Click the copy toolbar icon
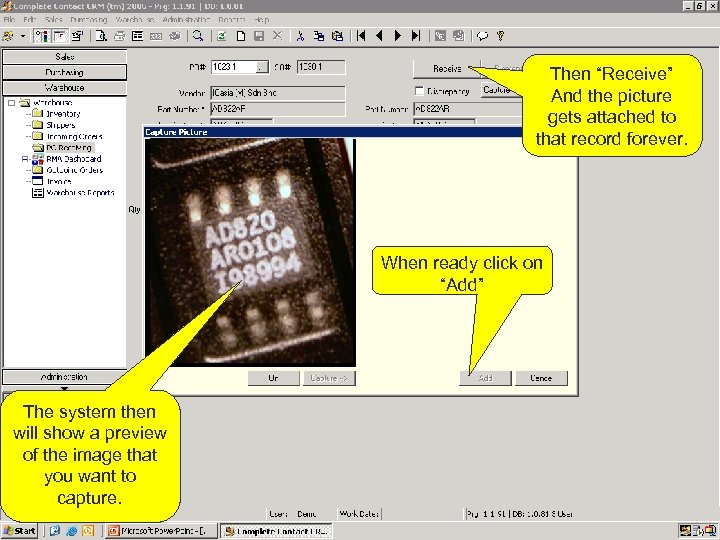 (319, 36)
